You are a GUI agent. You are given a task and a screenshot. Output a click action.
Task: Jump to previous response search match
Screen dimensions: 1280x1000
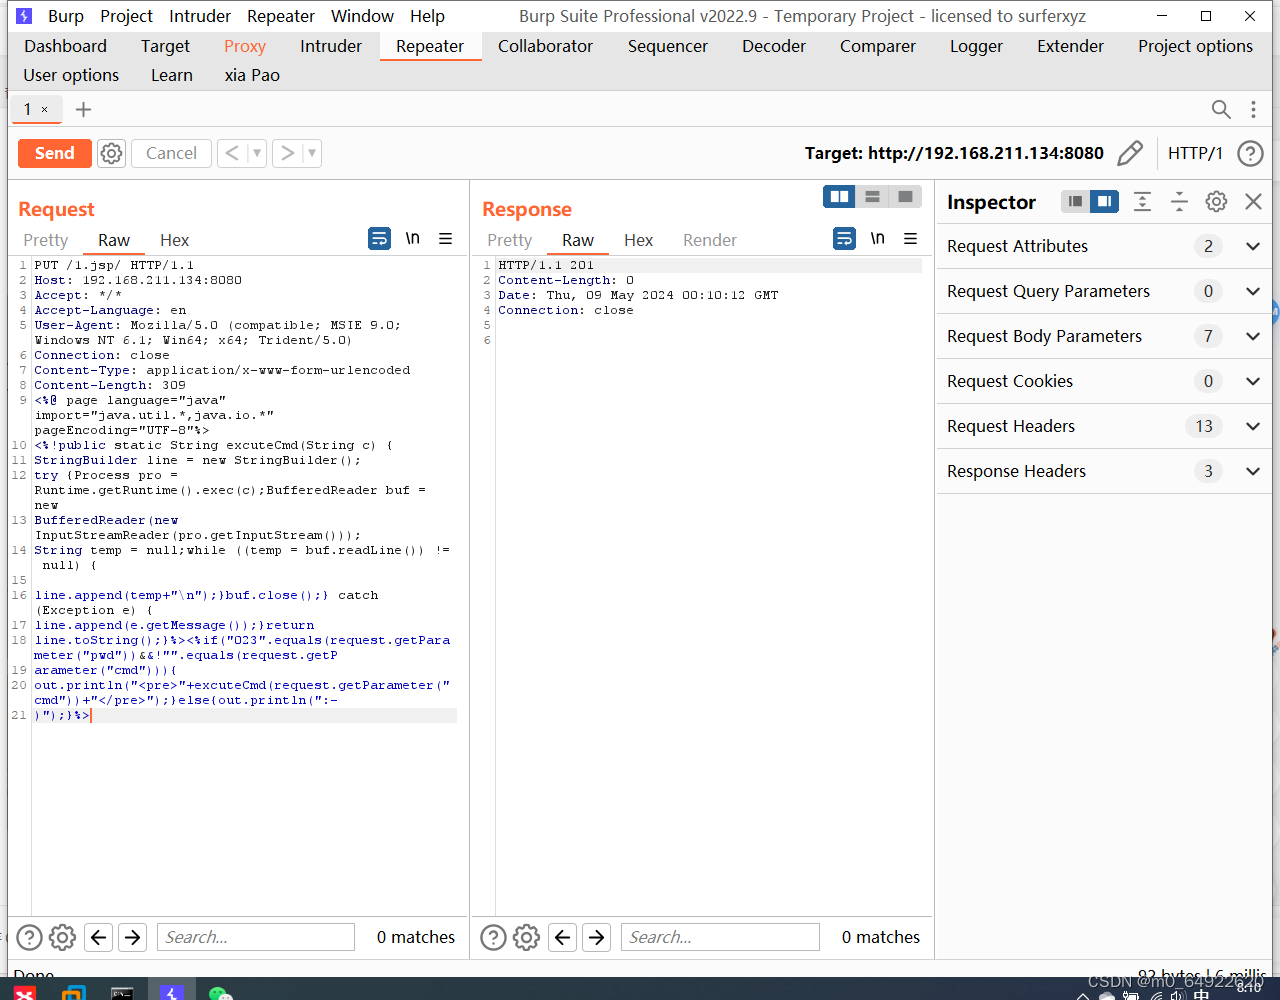tap(563, 937)
